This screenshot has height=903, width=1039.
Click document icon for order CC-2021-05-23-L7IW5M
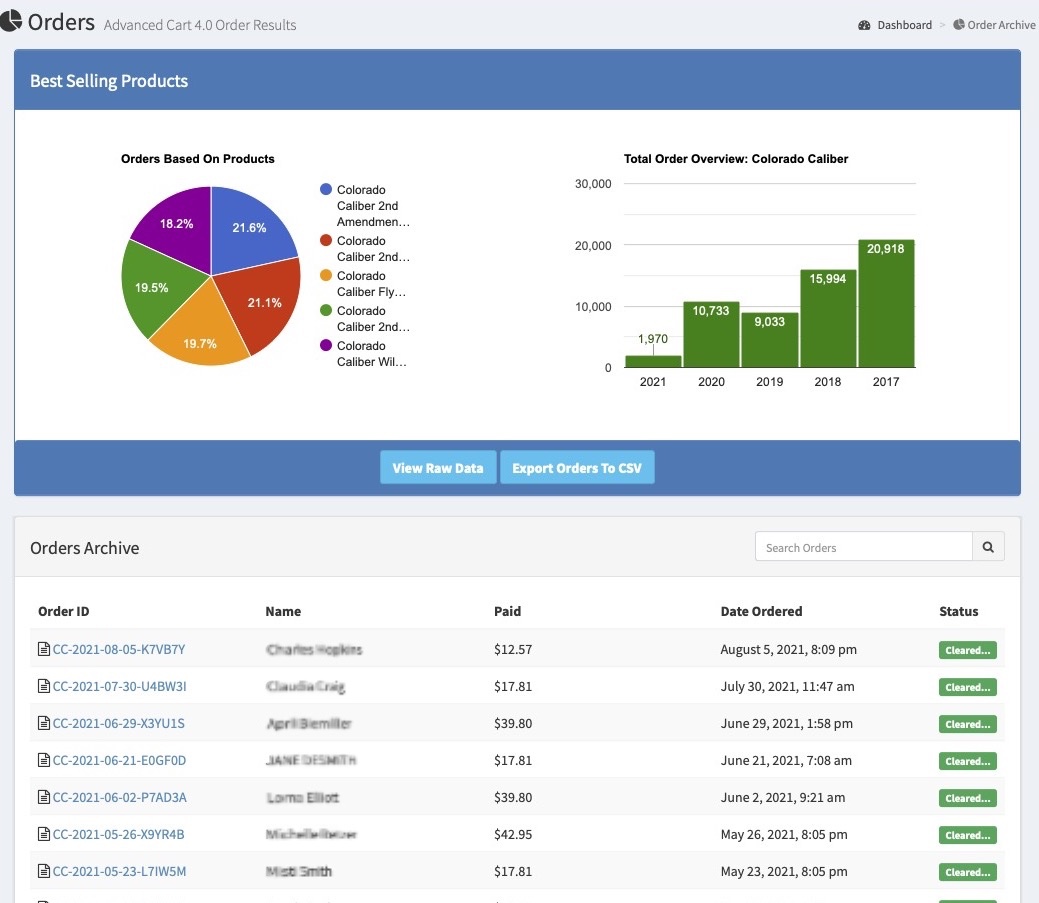pyautogui.click(x=44, y=871)
